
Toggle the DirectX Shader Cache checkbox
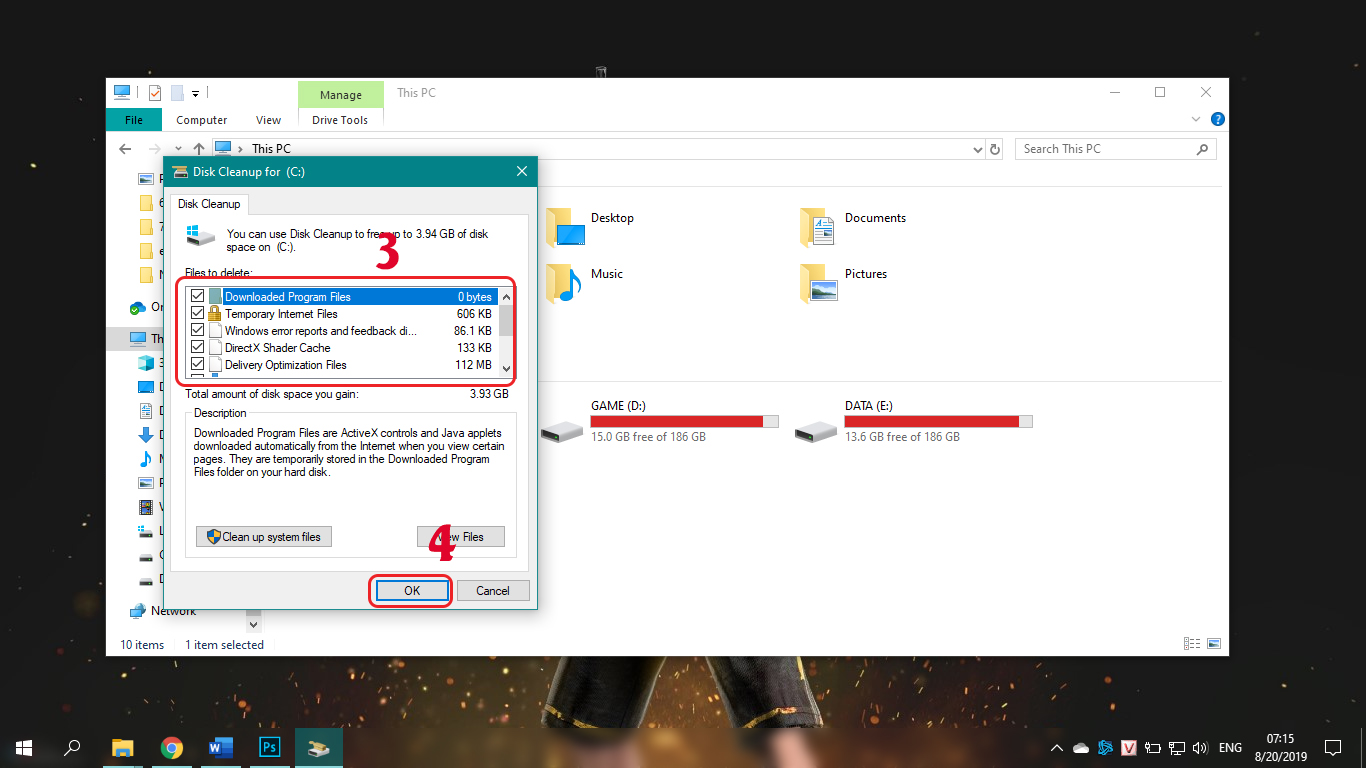coord(197,348)
